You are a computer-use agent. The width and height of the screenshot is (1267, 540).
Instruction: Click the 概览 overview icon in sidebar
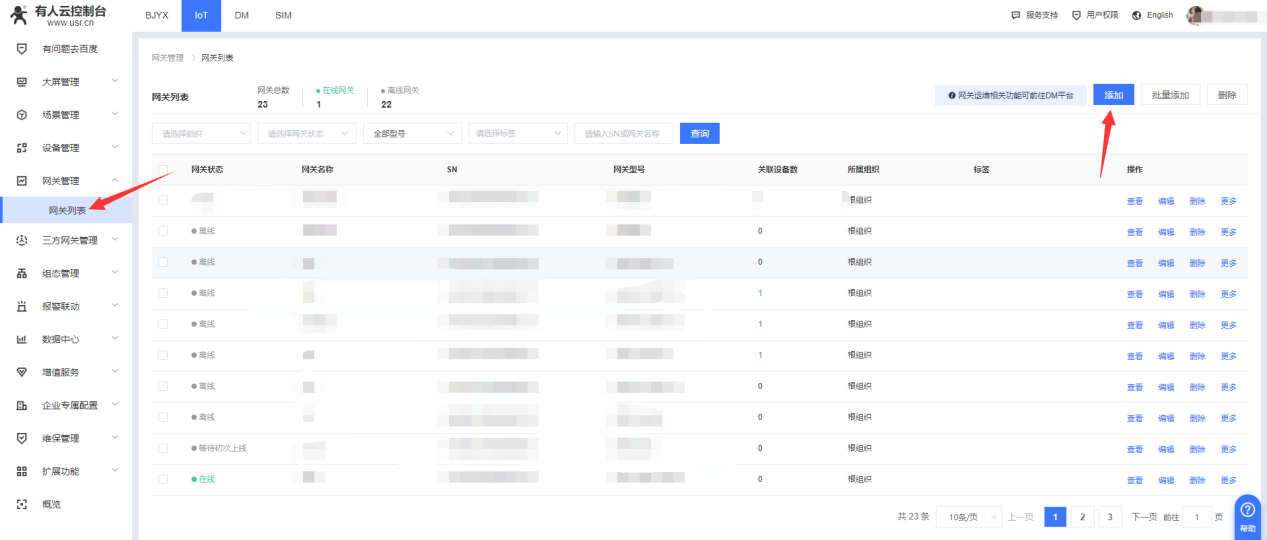pos(22,504)
